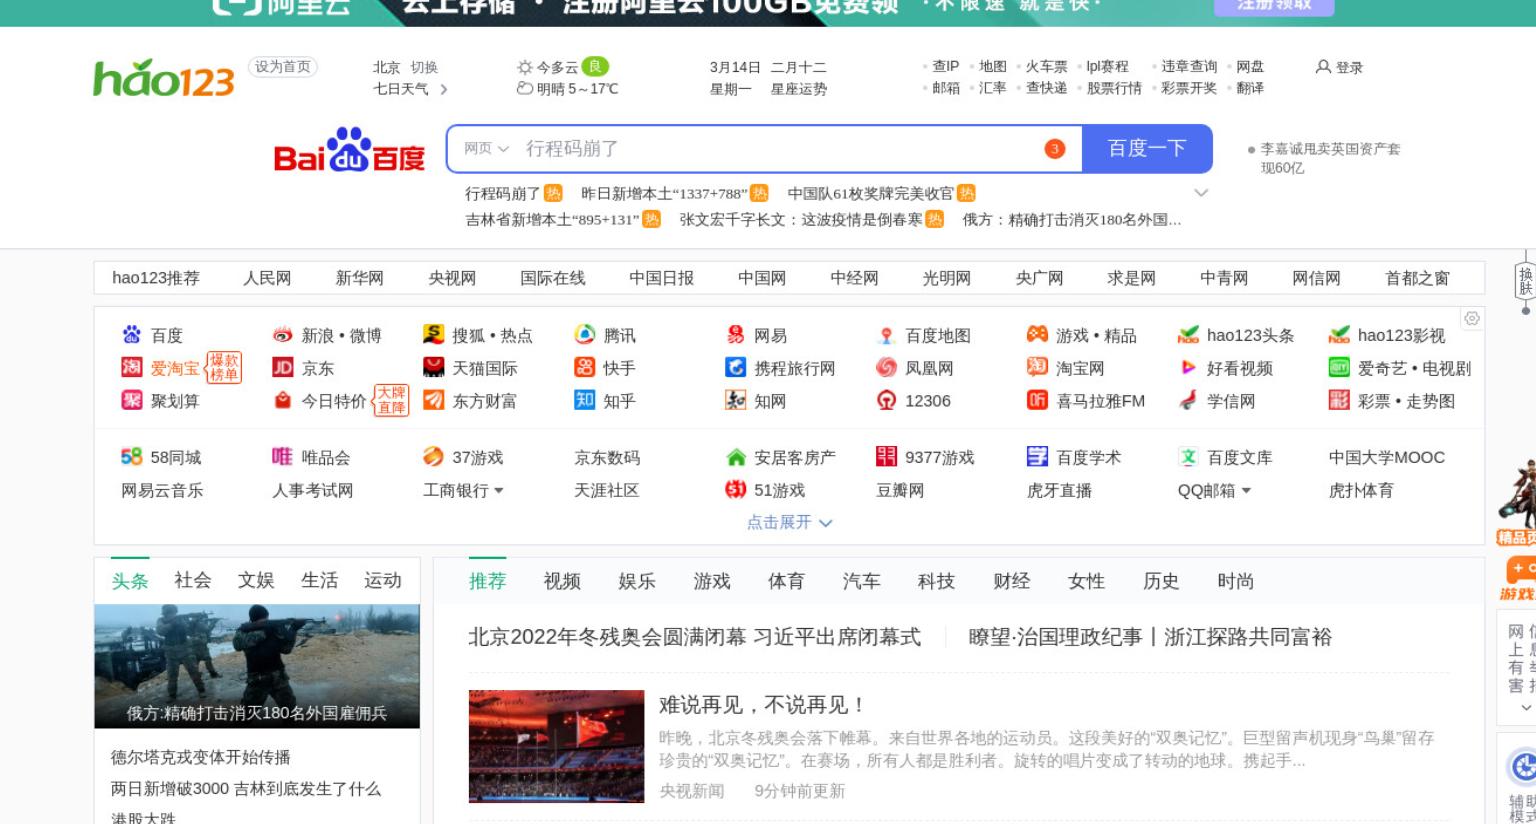Switch to the 科技 feed tab
The image size is (1536, 824).
[x=936, y=581]
